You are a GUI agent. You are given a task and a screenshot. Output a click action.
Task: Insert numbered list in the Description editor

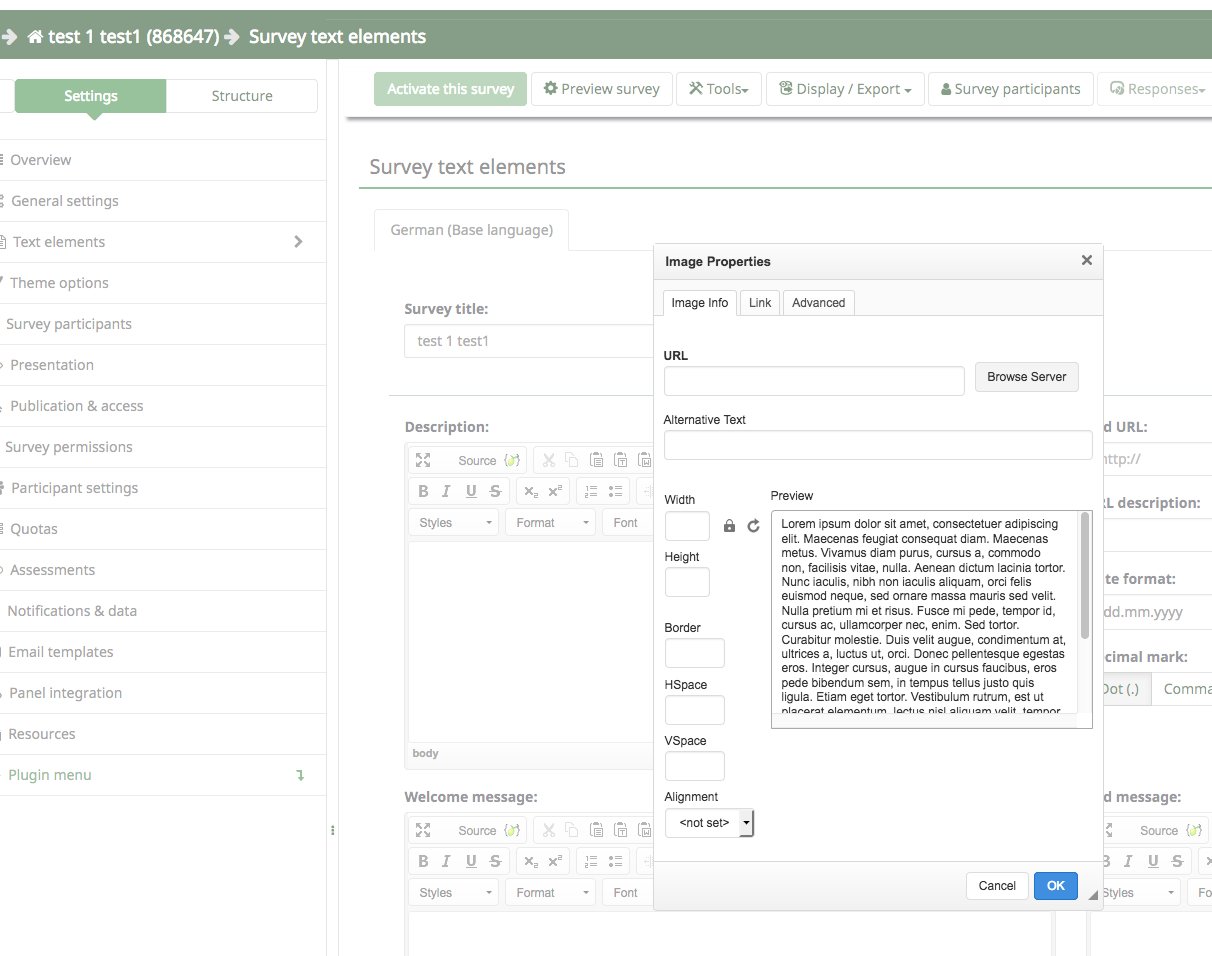[x=591, y=491]
